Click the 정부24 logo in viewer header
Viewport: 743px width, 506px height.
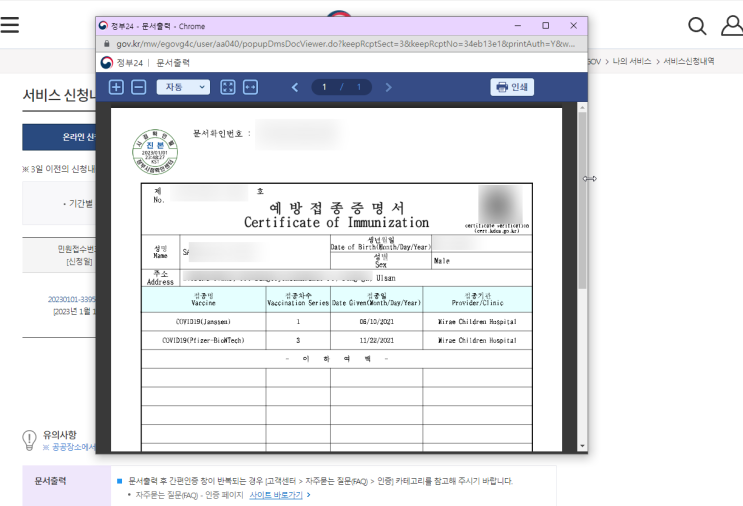(122, 63)
